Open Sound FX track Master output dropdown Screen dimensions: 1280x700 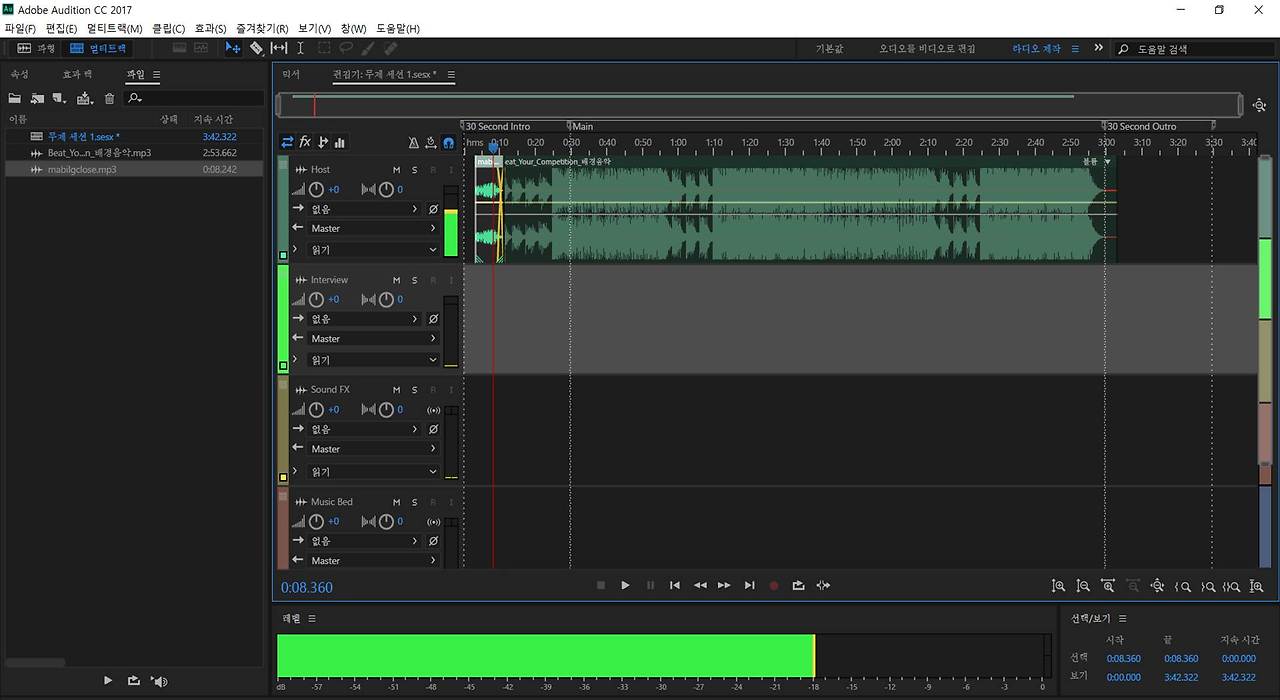(x=372, y=449)
